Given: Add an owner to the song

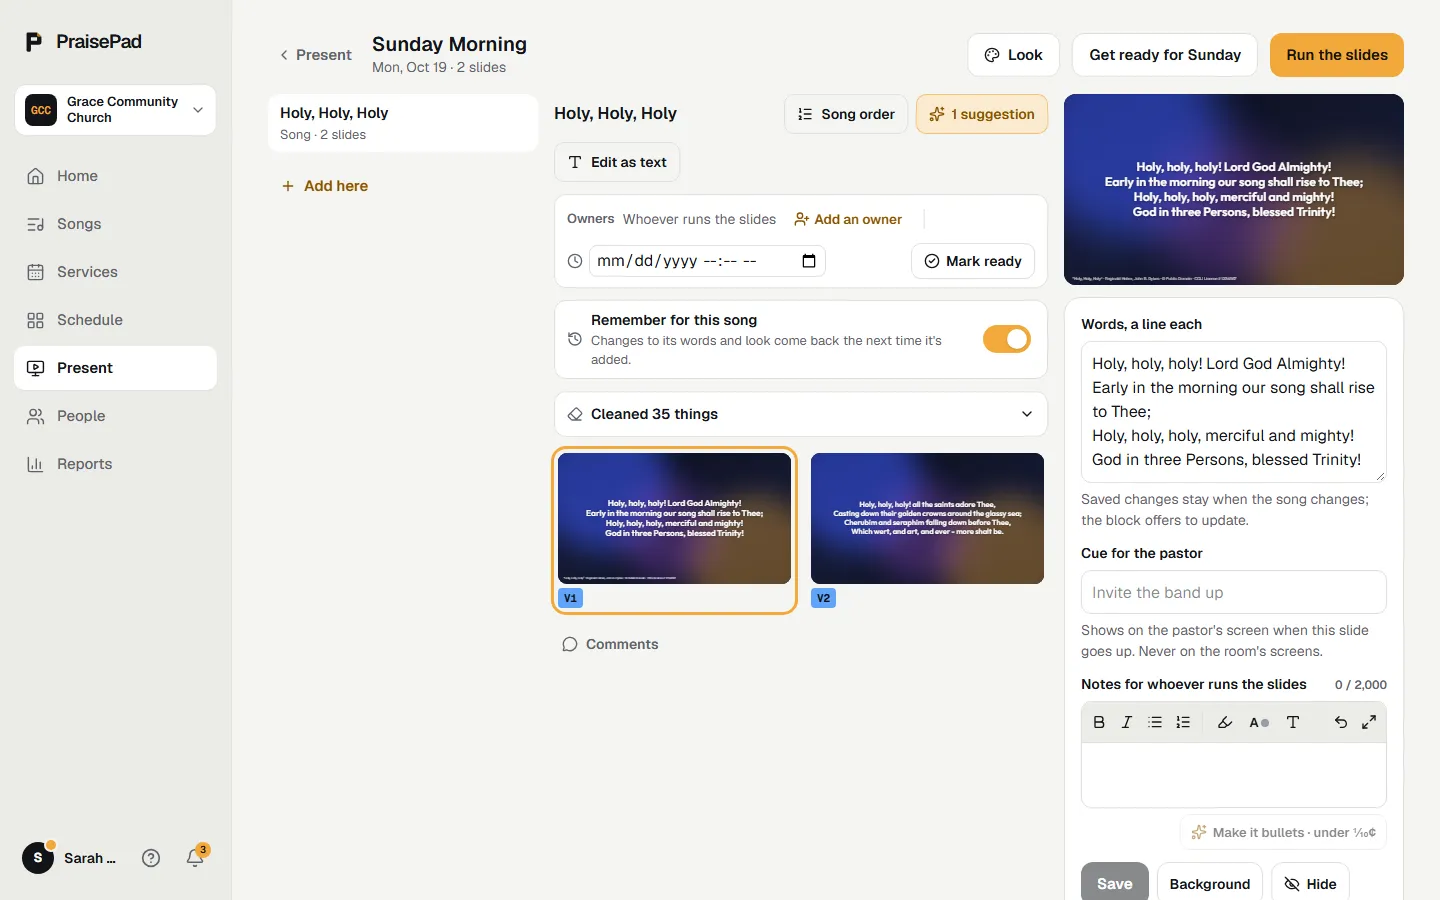Looking at the screenshot, I should (x=848, y=219).
